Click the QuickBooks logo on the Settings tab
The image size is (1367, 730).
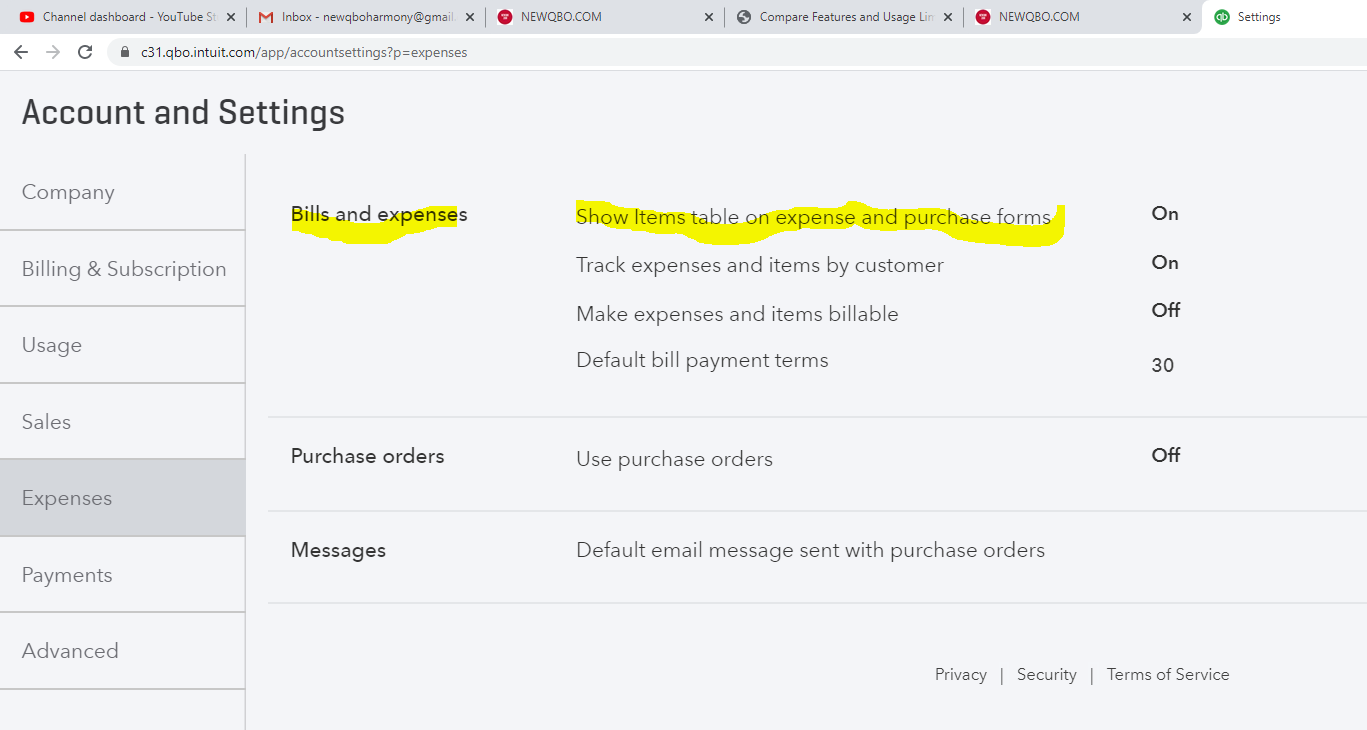1221,16
